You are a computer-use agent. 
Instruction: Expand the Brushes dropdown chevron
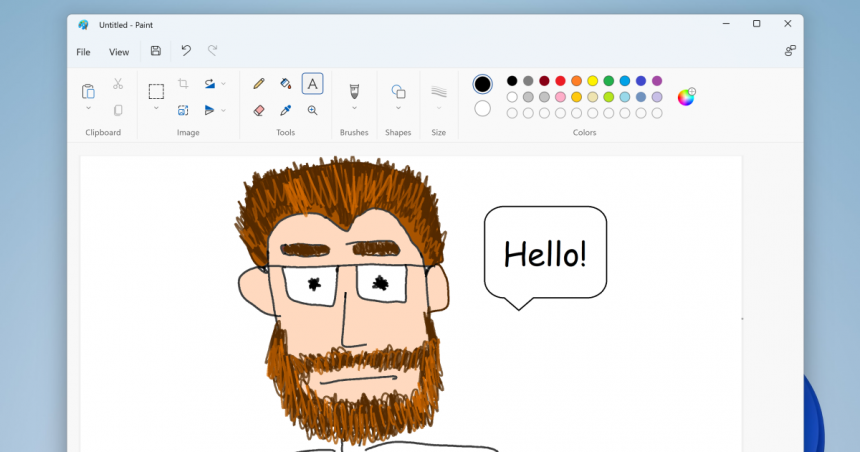(x=354, y=108)
